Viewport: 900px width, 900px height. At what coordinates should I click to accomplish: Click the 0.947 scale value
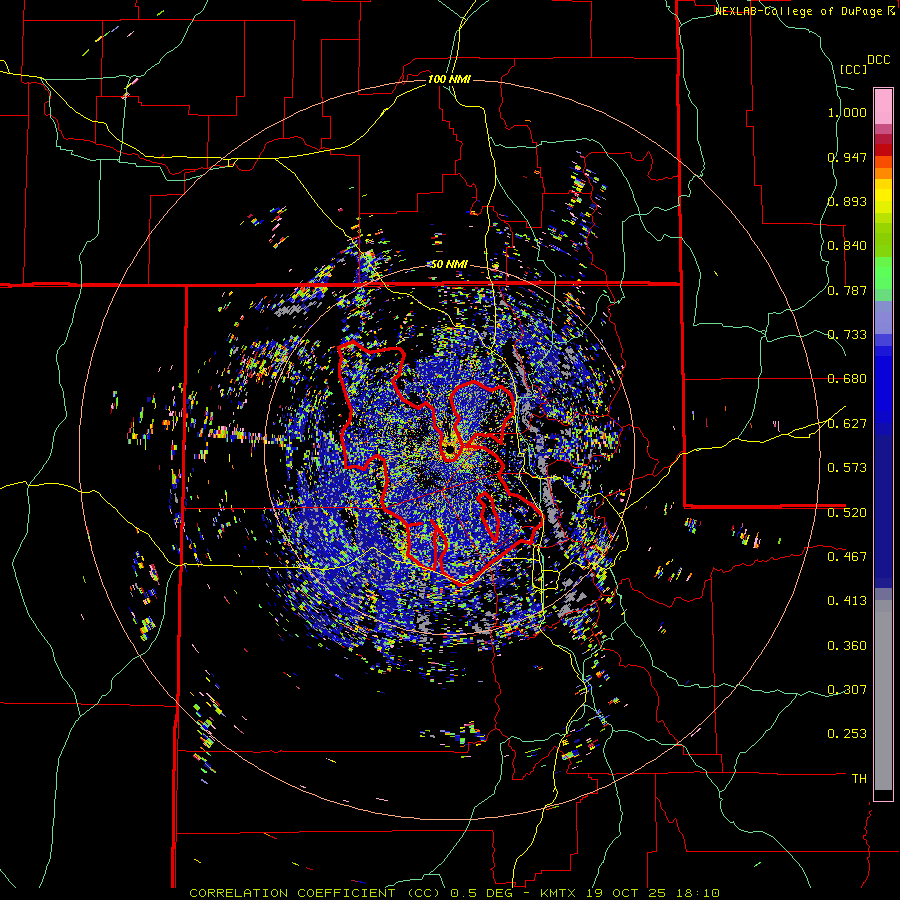[847, 157]
